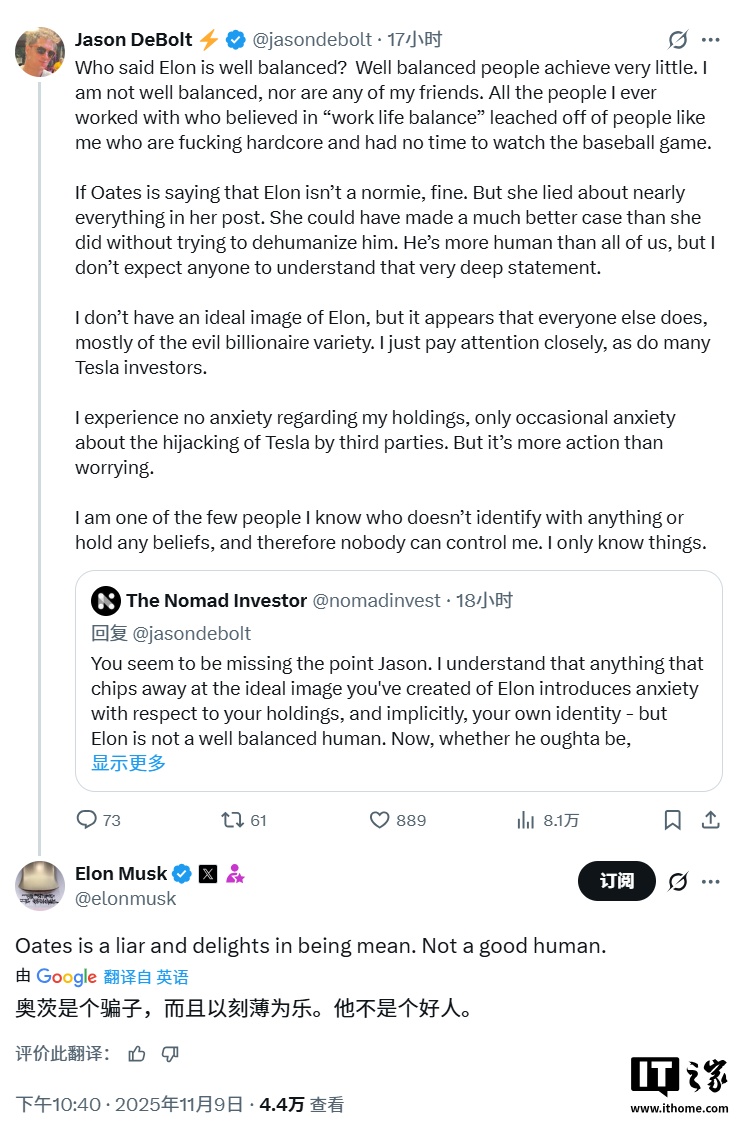Click Elon Musk's profile avatar
The height and width of the screenshot is (1122, 740).
tap(40, 885)
